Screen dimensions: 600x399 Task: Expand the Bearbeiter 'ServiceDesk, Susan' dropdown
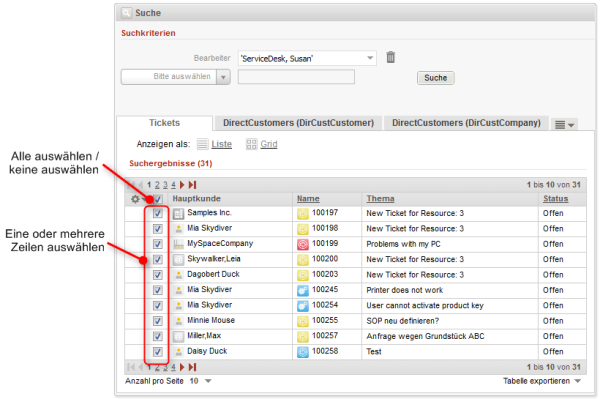pos(370,58)
